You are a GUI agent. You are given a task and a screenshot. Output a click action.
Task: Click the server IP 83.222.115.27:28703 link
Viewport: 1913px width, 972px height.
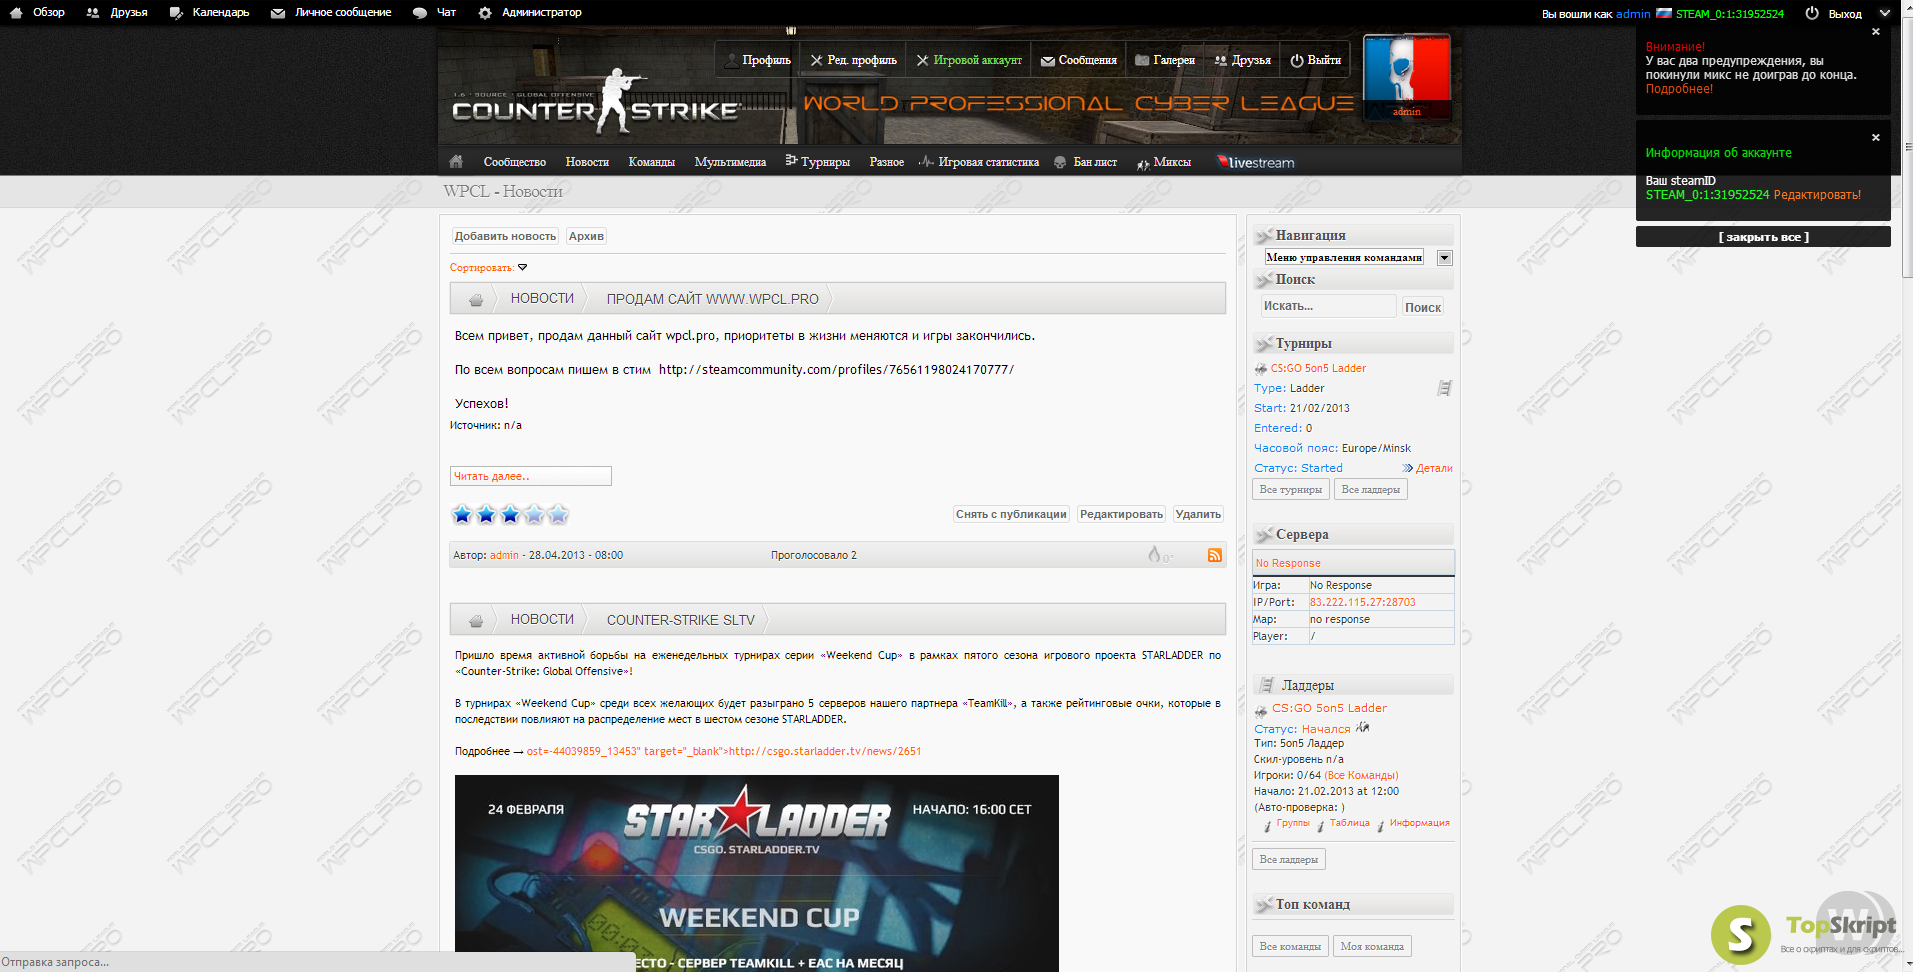click(1362, 602)
